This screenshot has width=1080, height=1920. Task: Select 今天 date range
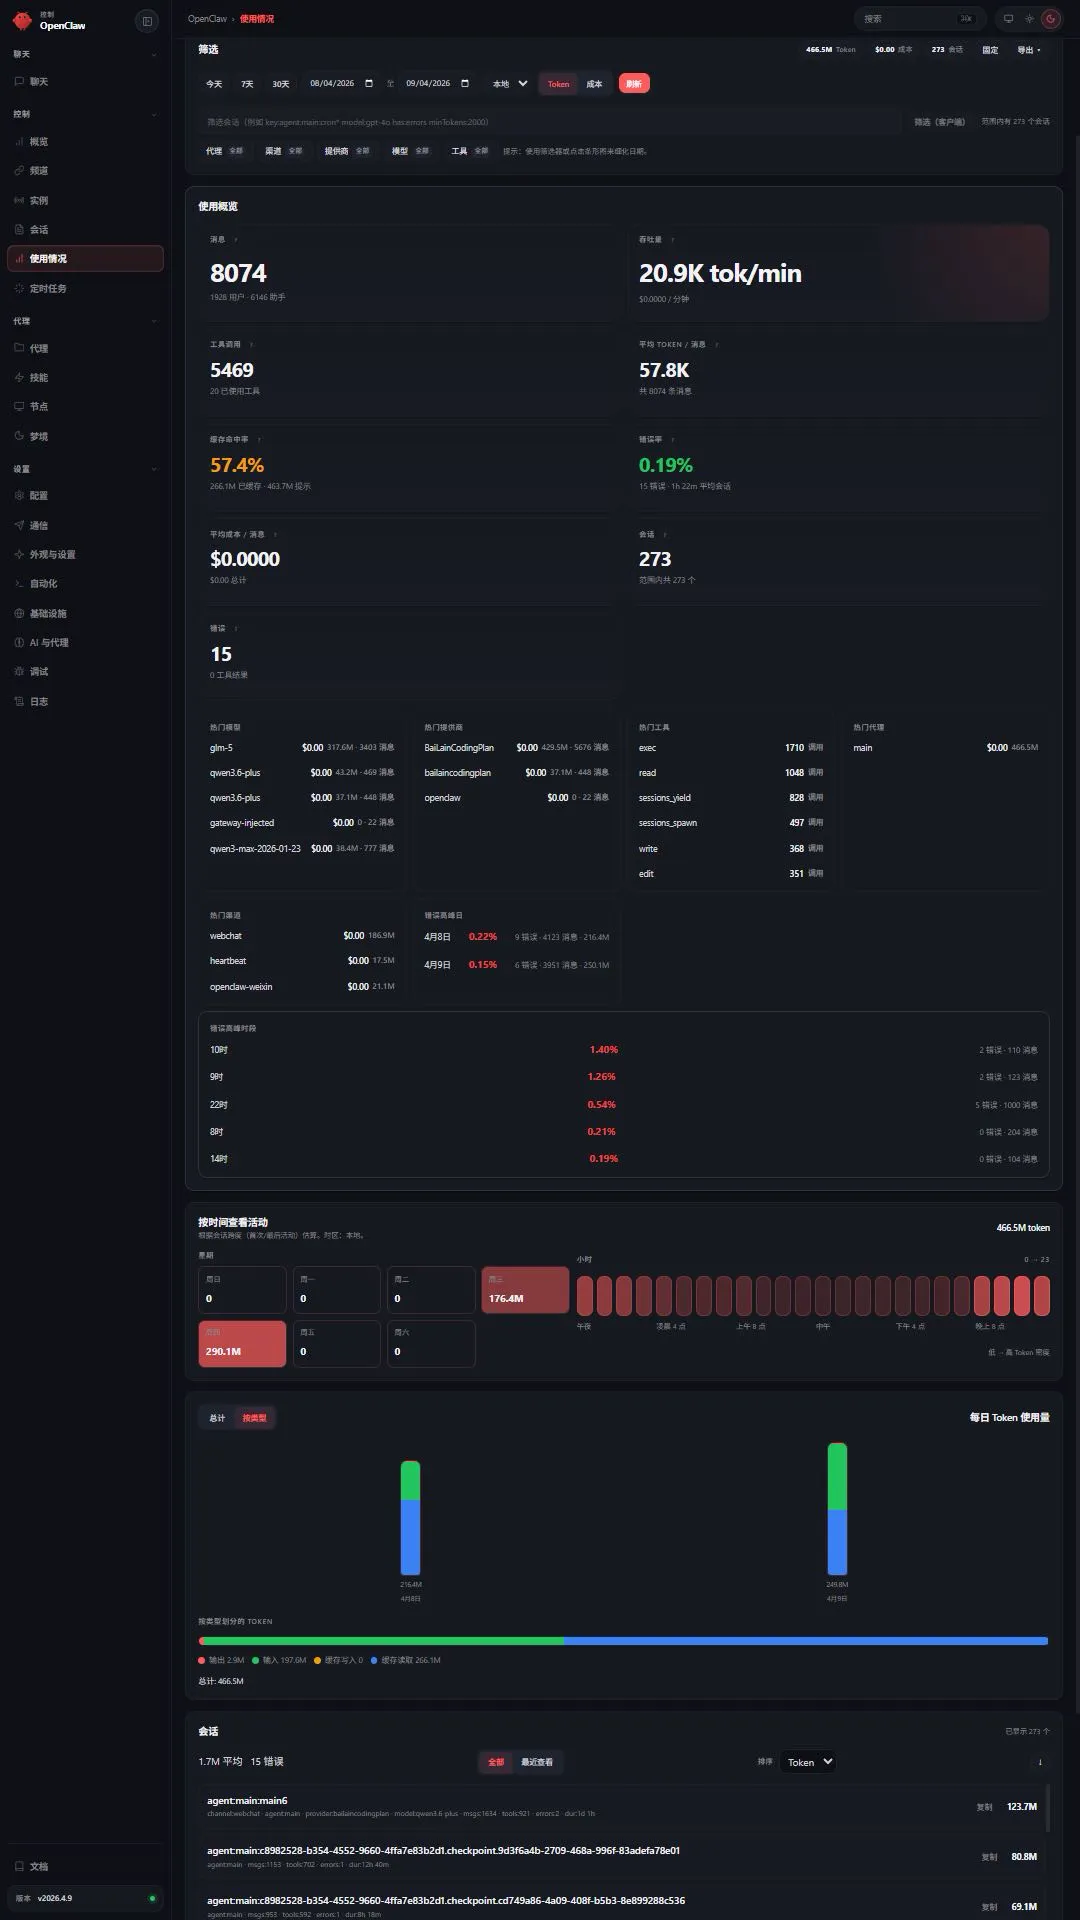[x=214, y=84]
